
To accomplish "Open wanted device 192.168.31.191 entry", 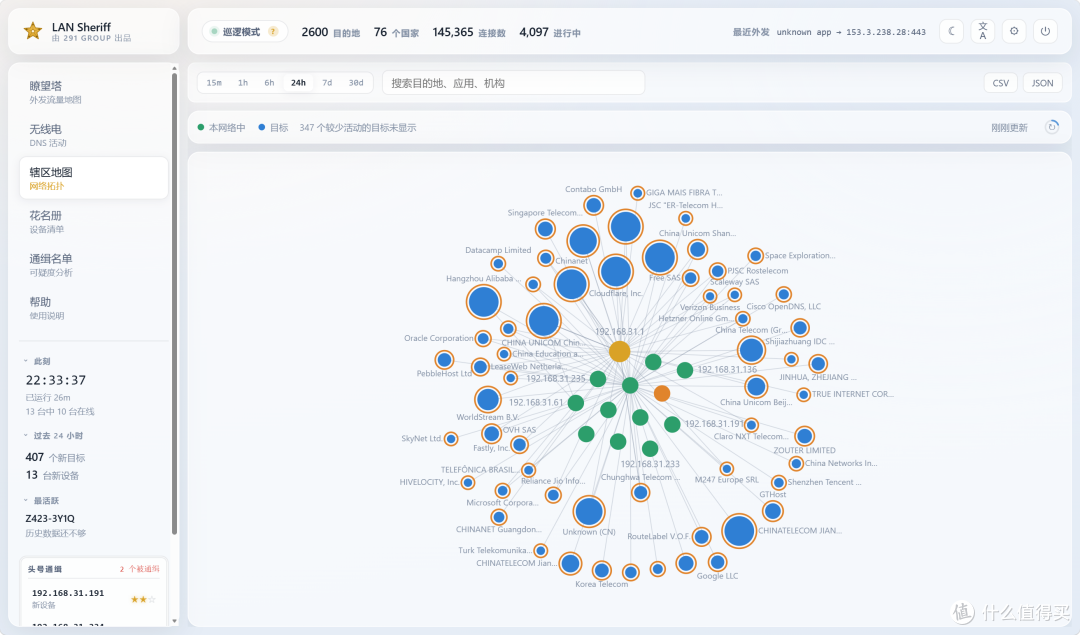I will point(94,598).
